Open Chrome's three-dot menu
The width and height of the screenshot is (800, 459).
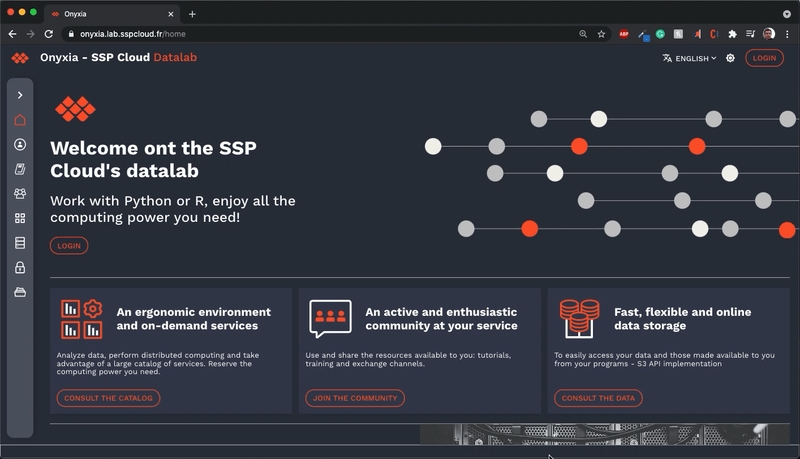[x=788, y=33]
